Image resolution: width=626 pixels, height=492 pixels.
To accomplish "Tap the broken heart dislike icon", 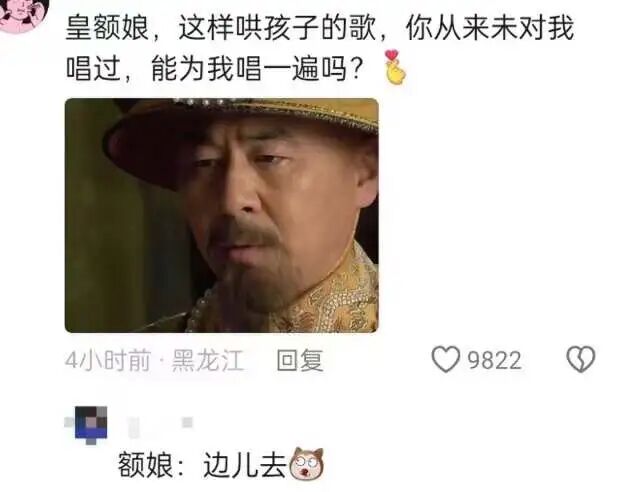I will pyautogui.click(x=580, y=359).
